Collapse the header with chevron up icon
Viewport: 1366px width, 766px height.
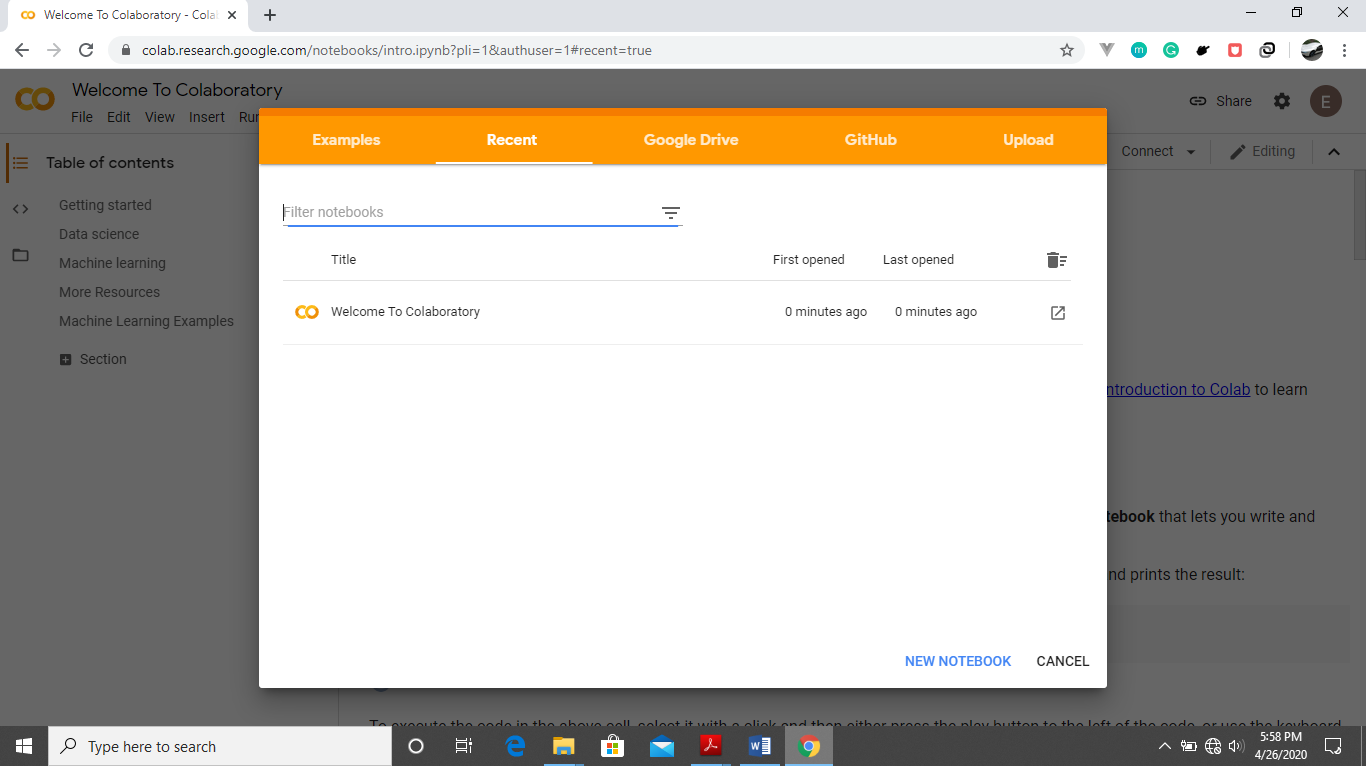[x=1333, y=152]
